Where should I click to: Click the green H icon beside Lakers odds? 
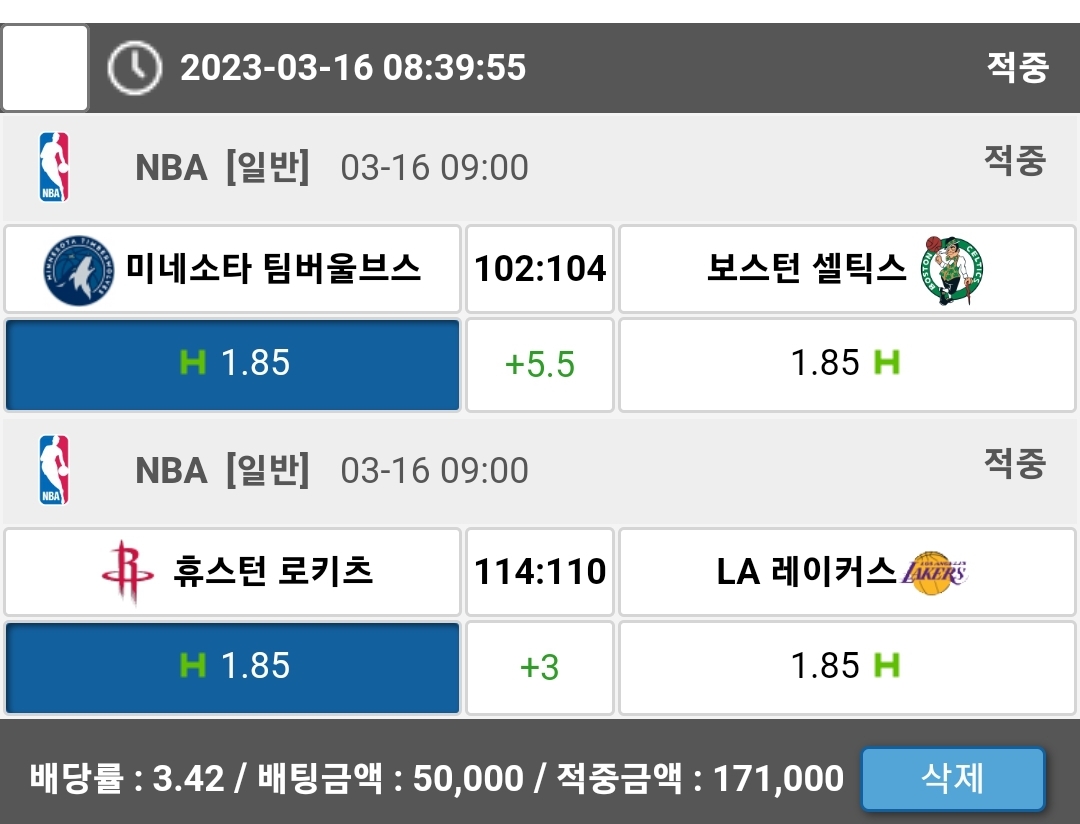tap(886, 665)
